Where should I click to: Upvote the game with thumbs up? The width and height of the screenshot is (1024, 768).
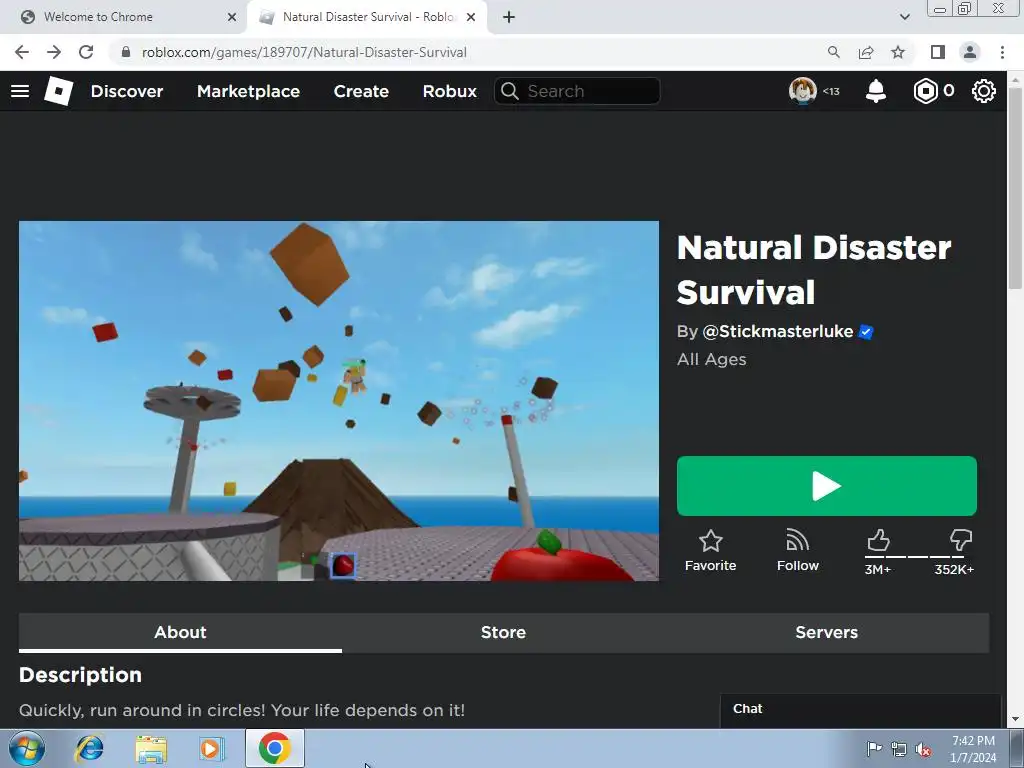pos(878,540)
